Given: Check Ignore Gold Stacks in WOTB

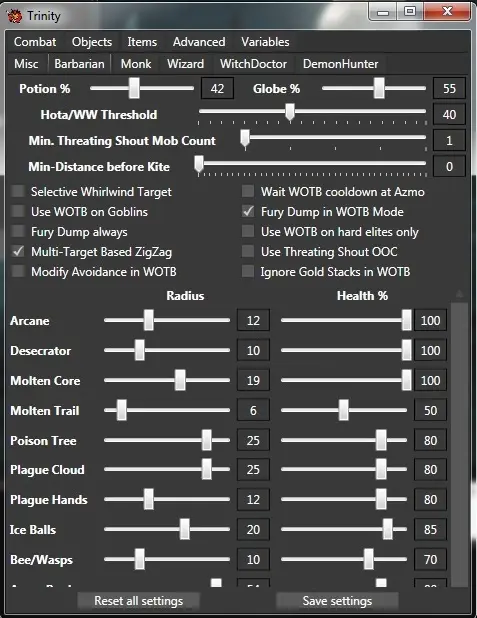Looking at the screenshot, I should pyautogui.click(x=248, y=272).
